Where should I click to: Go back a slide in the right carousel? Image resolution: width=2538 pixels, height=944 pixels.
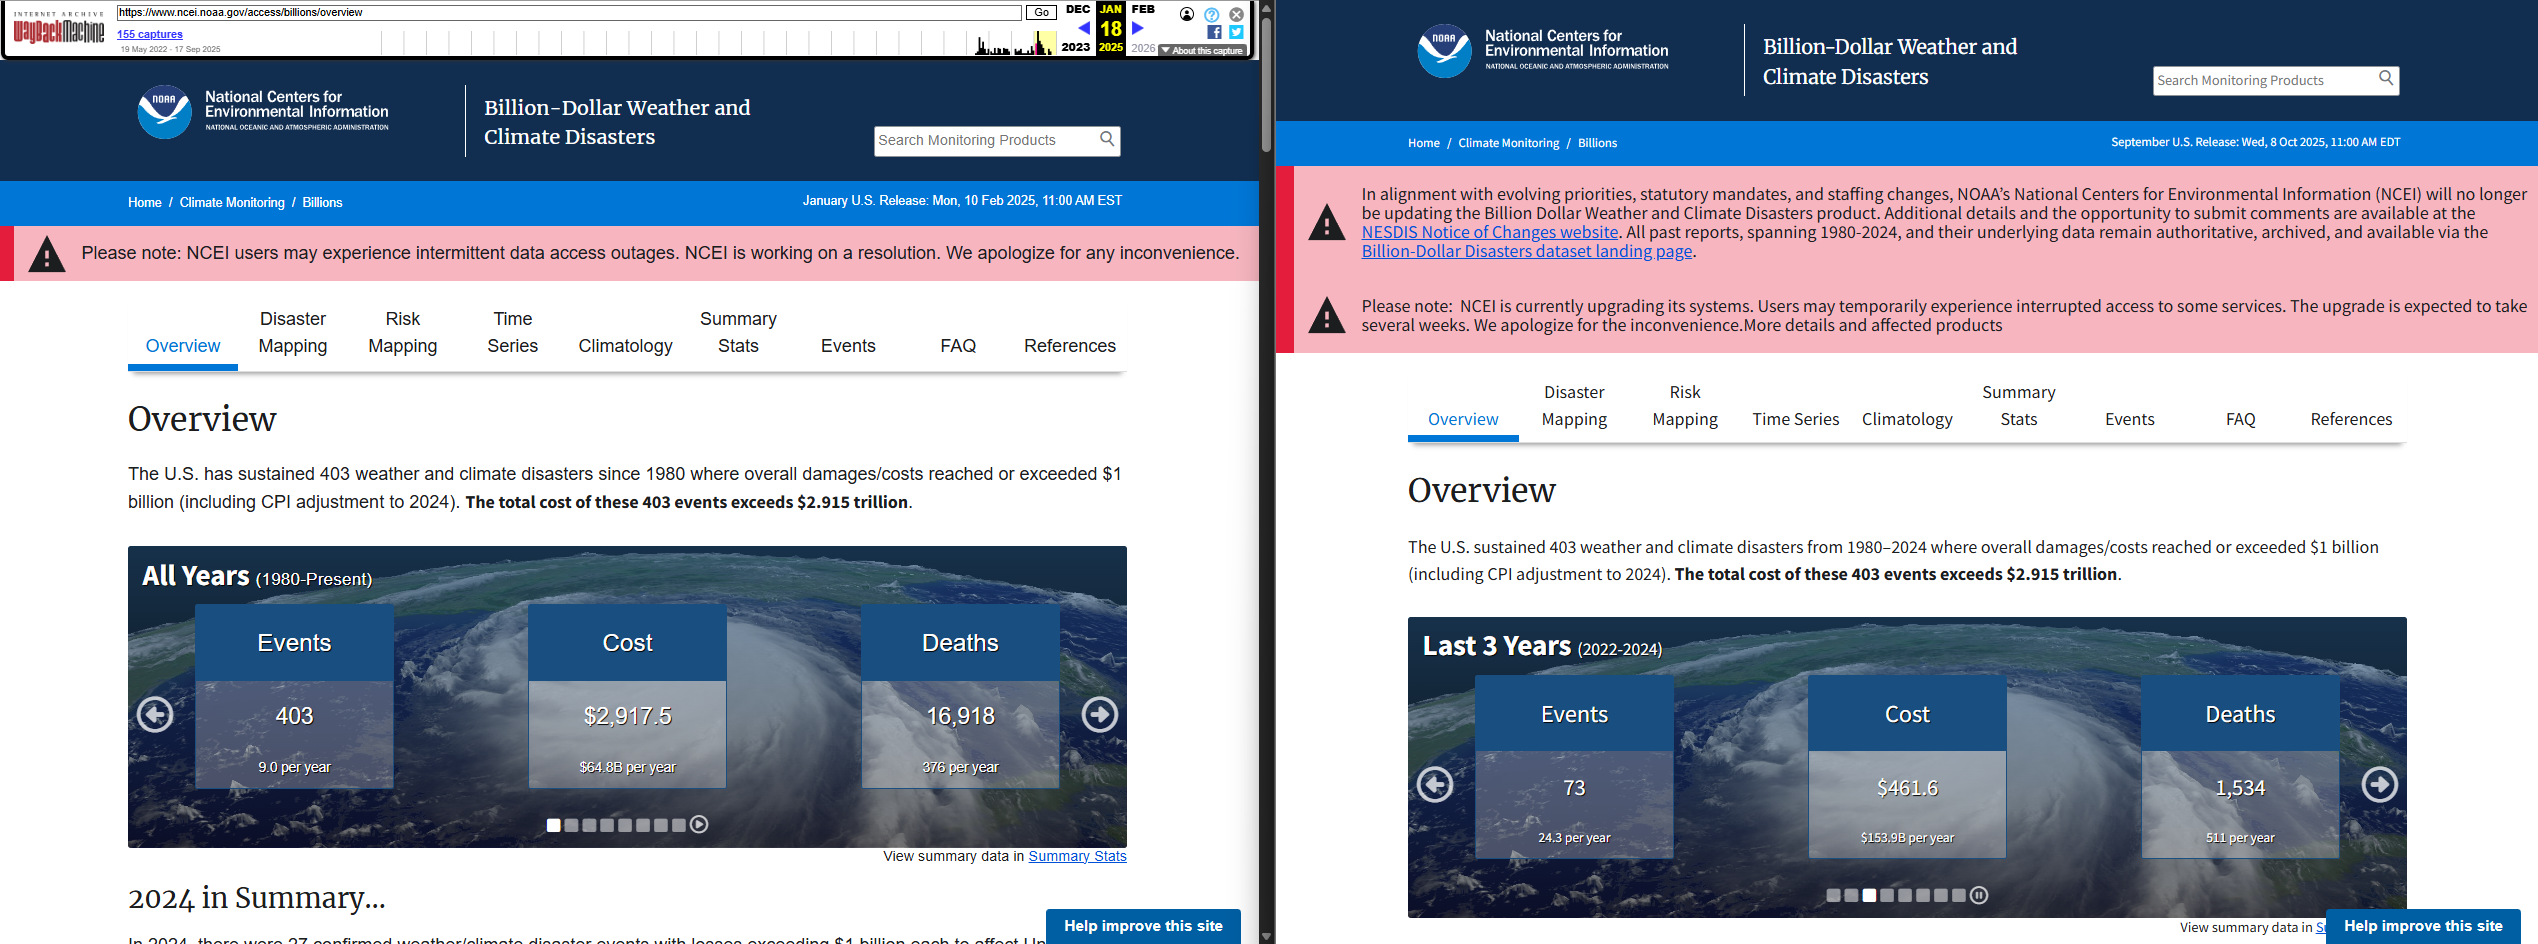(1435, 784)
